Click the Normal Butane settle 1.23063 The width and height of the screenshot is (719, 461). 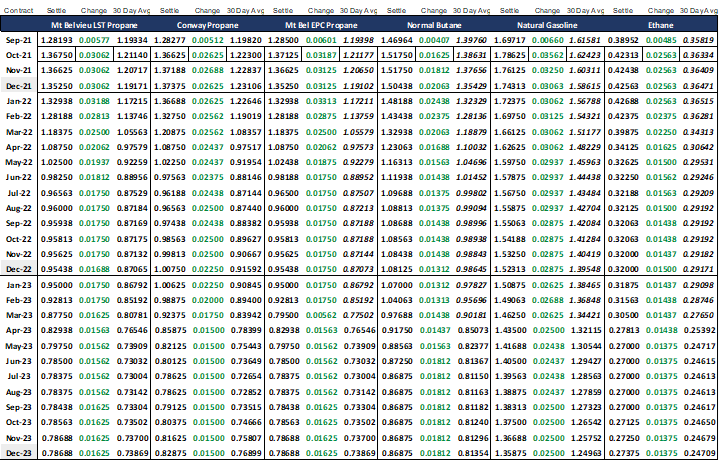click(397, 147)
